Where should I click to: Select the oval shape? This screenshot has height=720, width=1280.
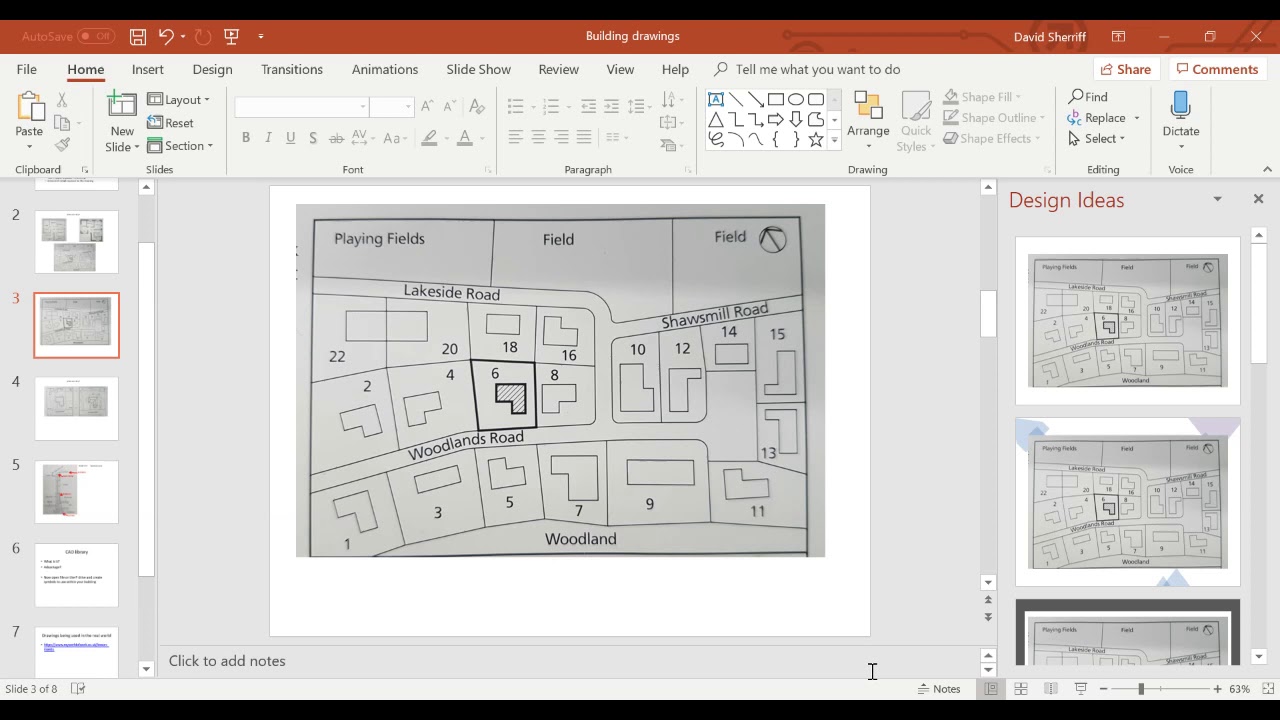coord(796,99)
